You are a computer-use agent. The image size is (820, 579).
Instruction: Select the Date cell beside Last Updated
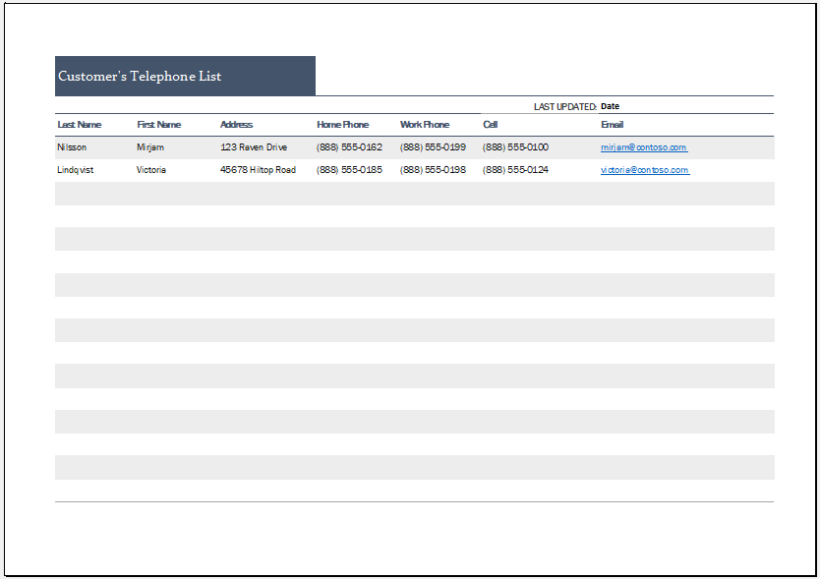pyautogui.click(x=610, y=106)
